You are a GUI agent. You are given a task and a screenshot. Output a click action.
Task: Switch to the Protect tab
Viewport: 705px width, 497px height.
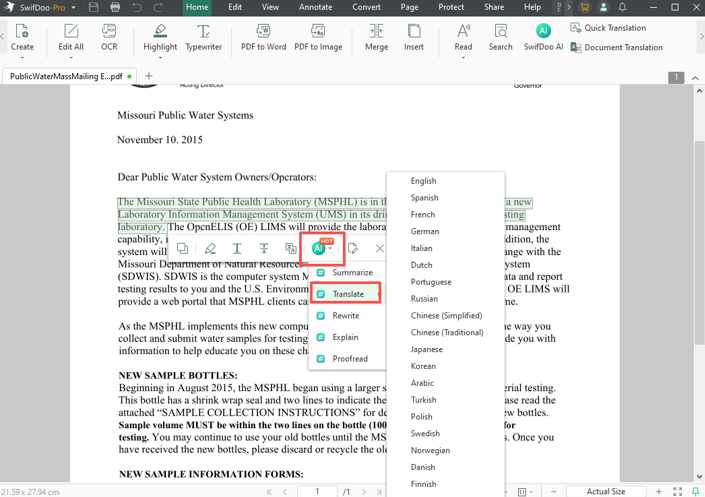pyautogui.click(x=451, y=7)
